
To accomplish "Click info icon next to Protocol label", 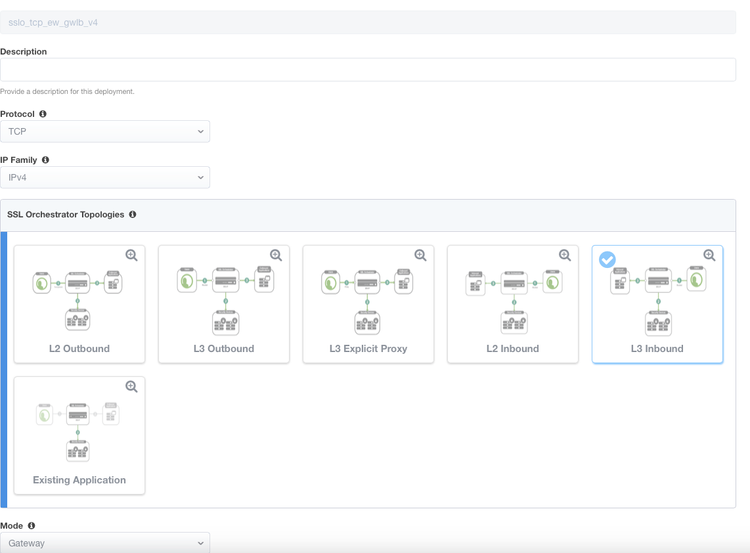I will tap(42, 114).
